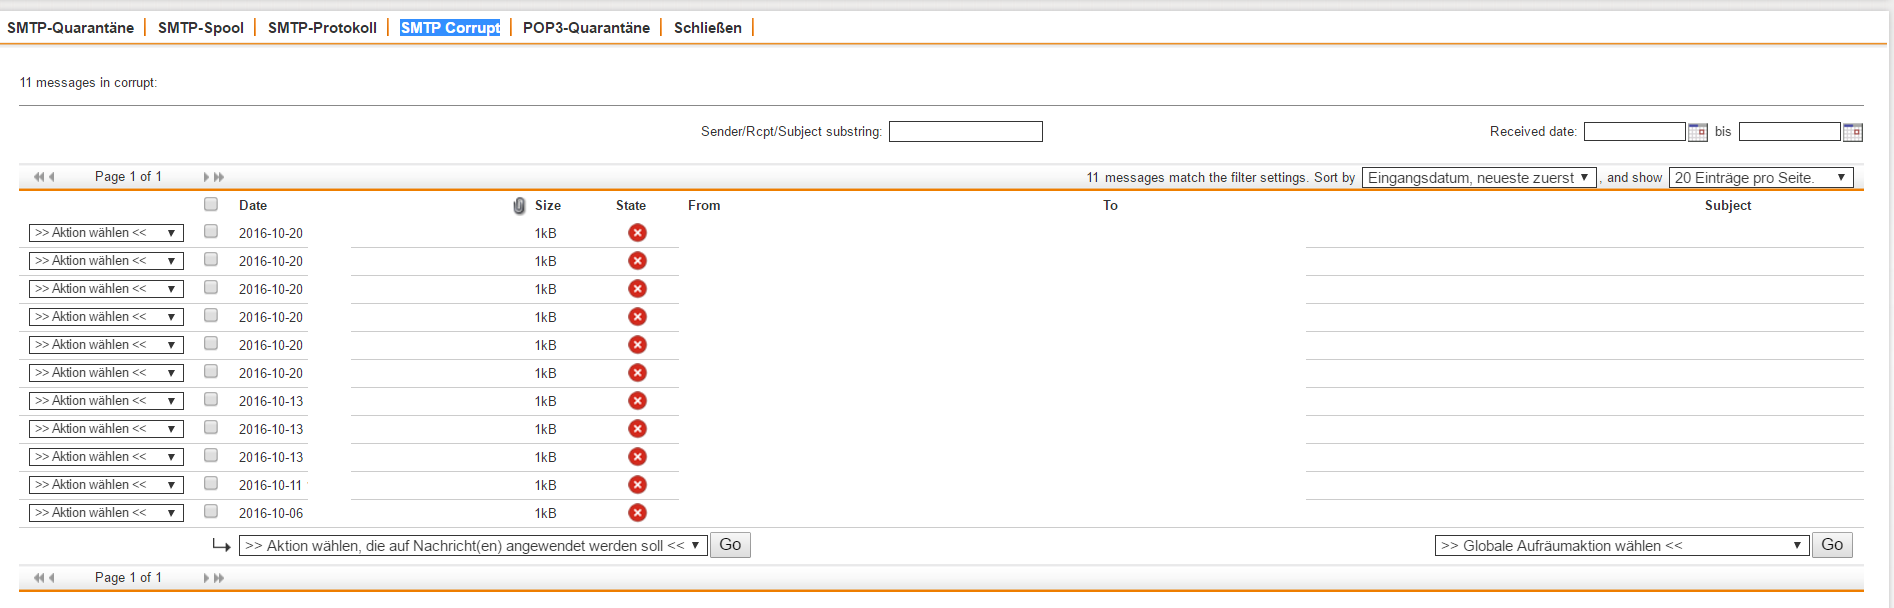The height and width of the screenshot is (608, 1894).
Task: Click the paperclip attachment column header icon
Action: (x=519, y=205)
